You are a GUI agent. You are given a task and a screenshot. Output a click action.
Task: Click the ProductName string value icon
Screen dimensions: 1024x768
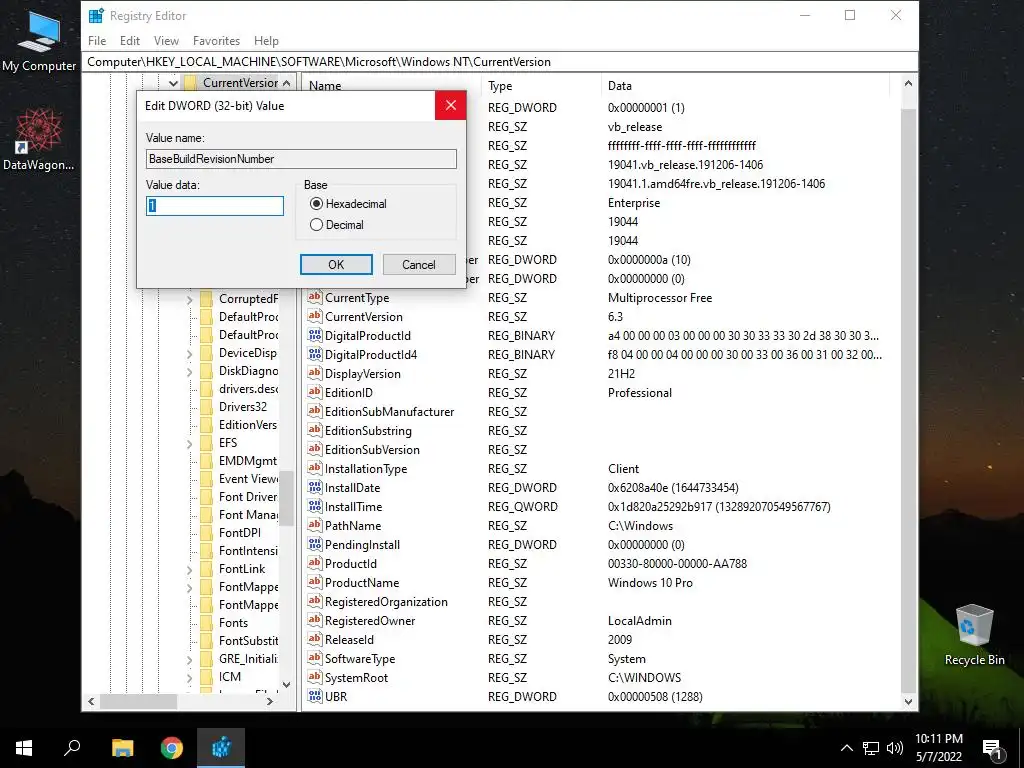315,582
